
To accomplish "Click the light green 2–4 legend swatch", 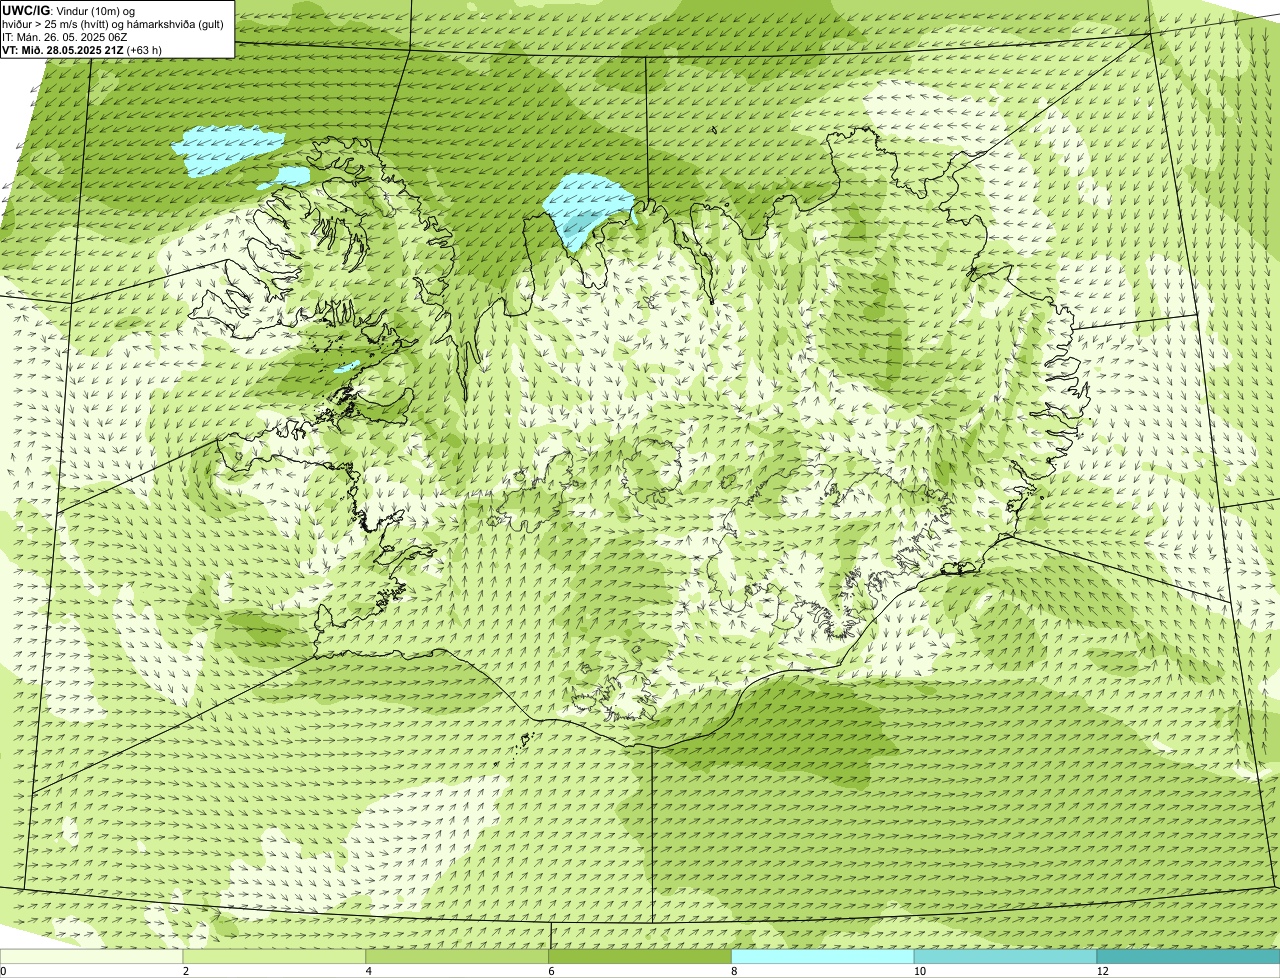I will [x=275, y=957].
